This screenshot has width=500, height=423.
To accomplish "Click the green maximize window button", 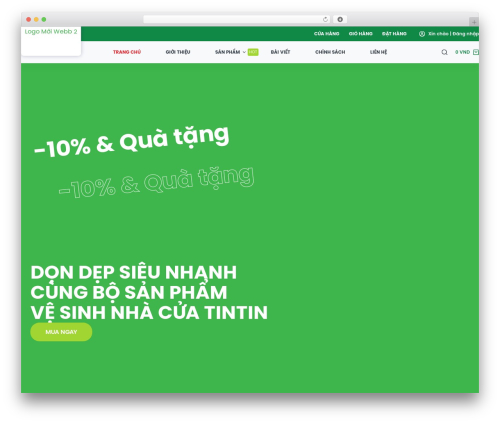I will pyautogui.click(x=44, y=19).
